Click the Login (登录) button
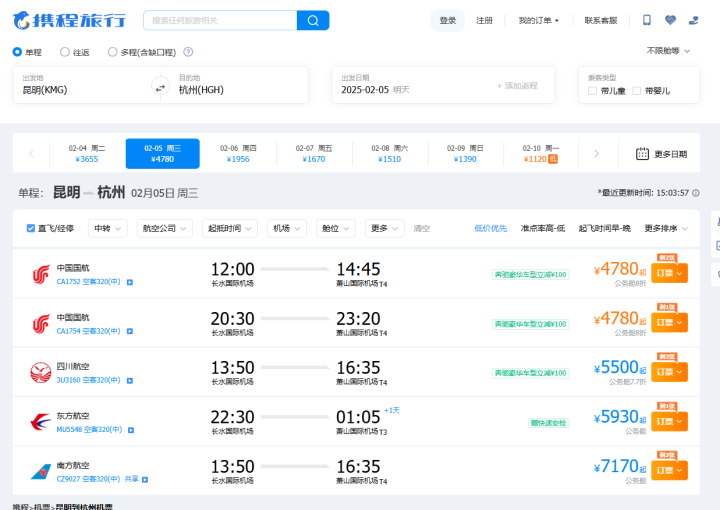Image resolution: width=720 pixels, height=510 pixels. (x=448, y=20)
